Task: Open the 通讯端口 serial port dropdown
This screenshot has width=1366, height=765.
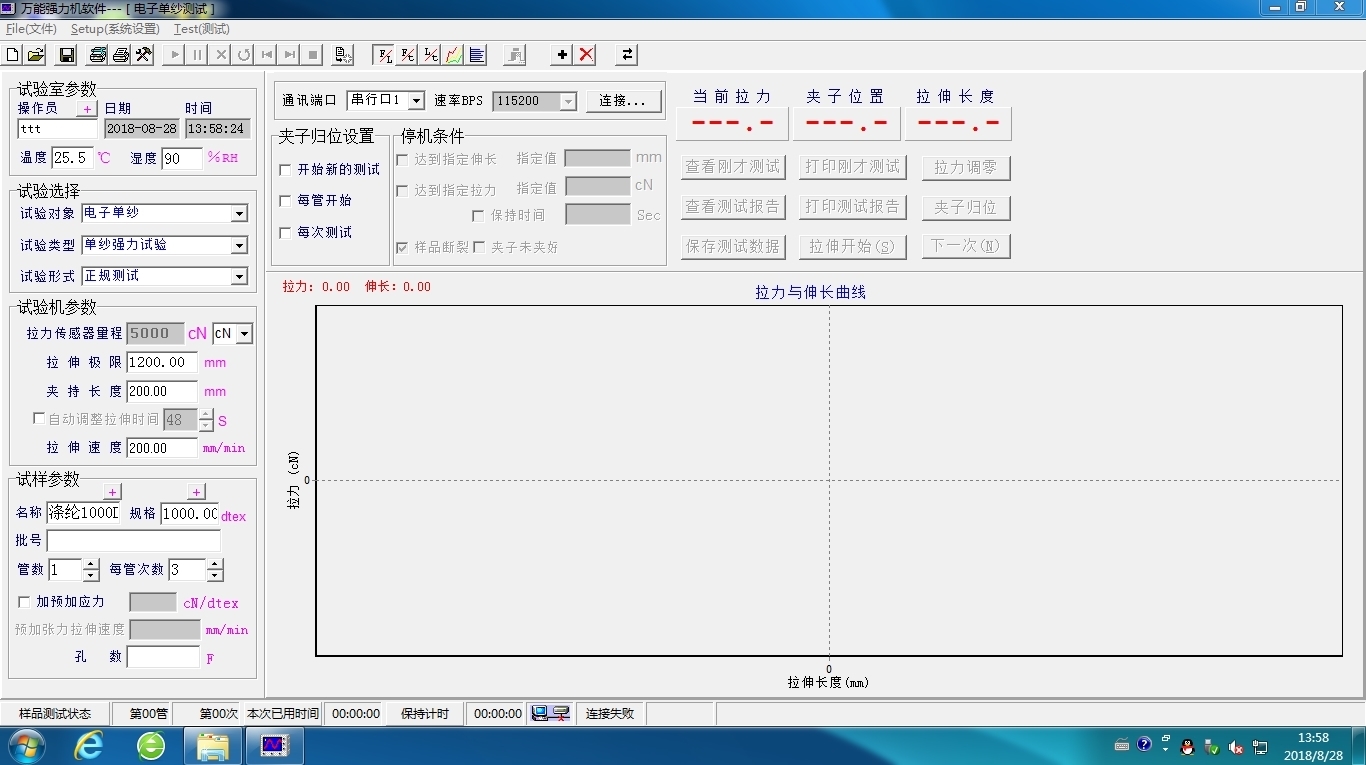Action: (416, 101)
